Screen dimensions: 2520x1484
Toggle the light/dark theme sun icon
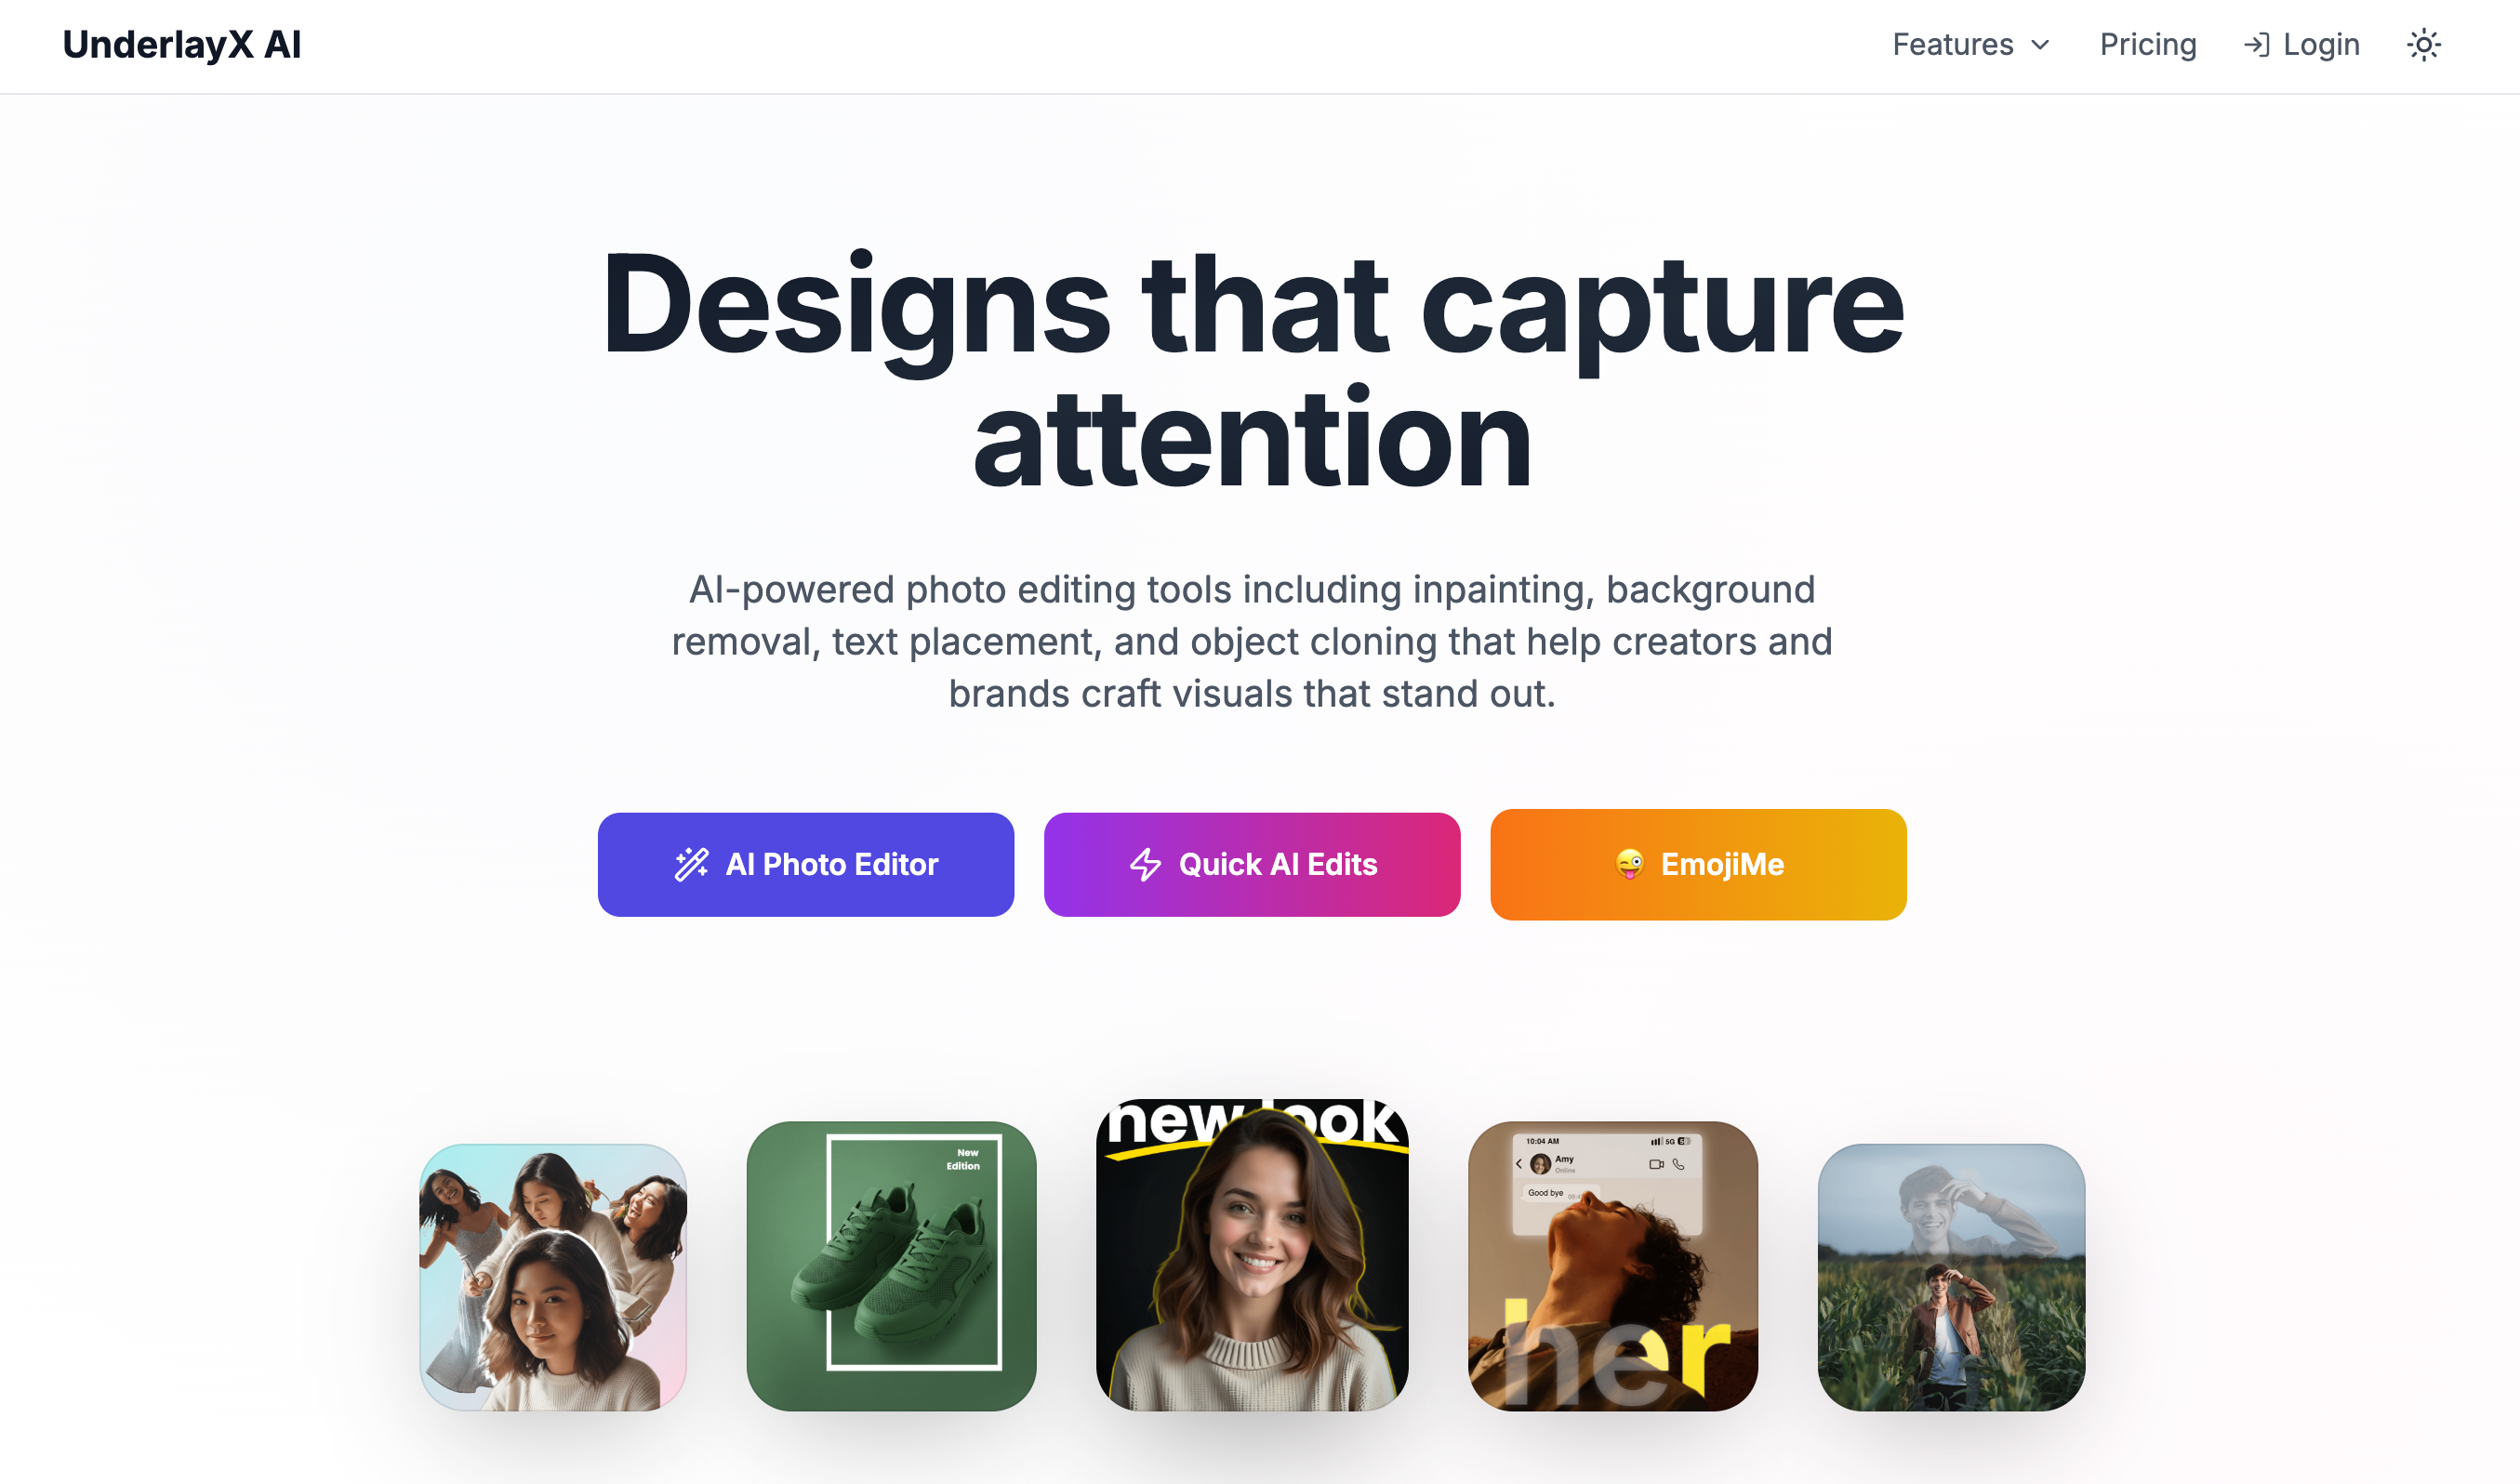(2423, 45)
